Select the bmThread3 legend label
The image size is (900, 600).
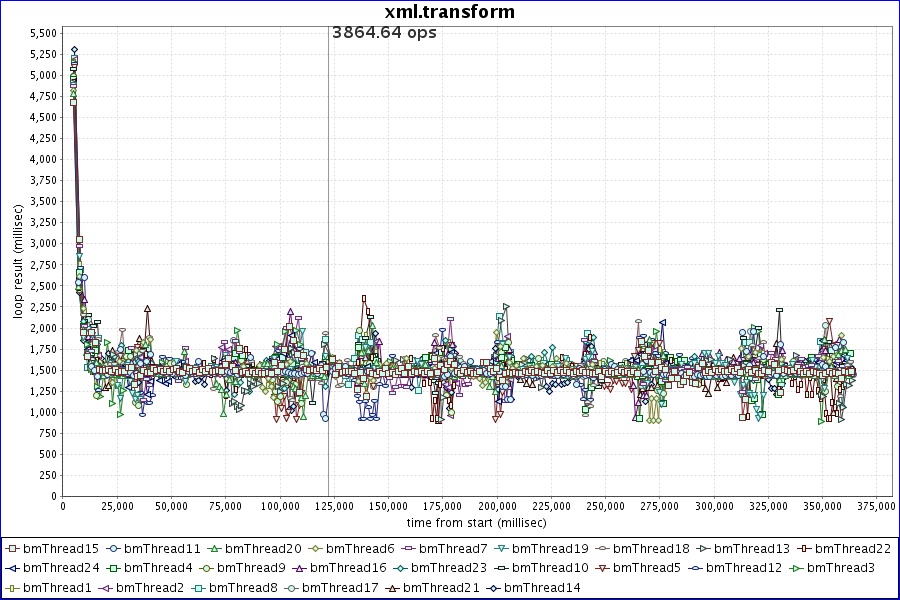click(x=840, y=568)
